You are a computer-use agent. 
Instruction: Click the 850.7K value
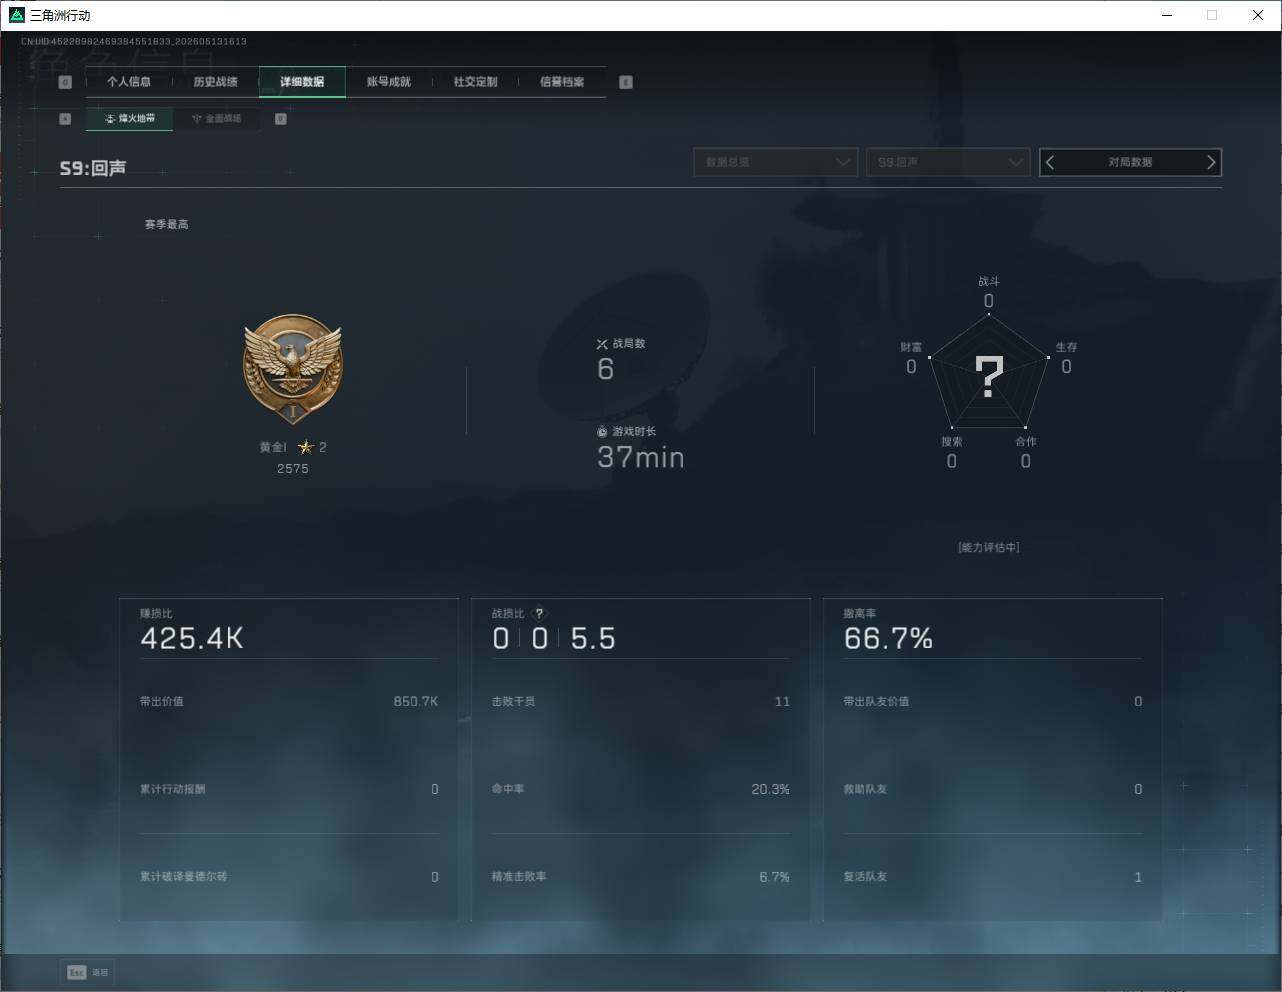pos(416,702)
